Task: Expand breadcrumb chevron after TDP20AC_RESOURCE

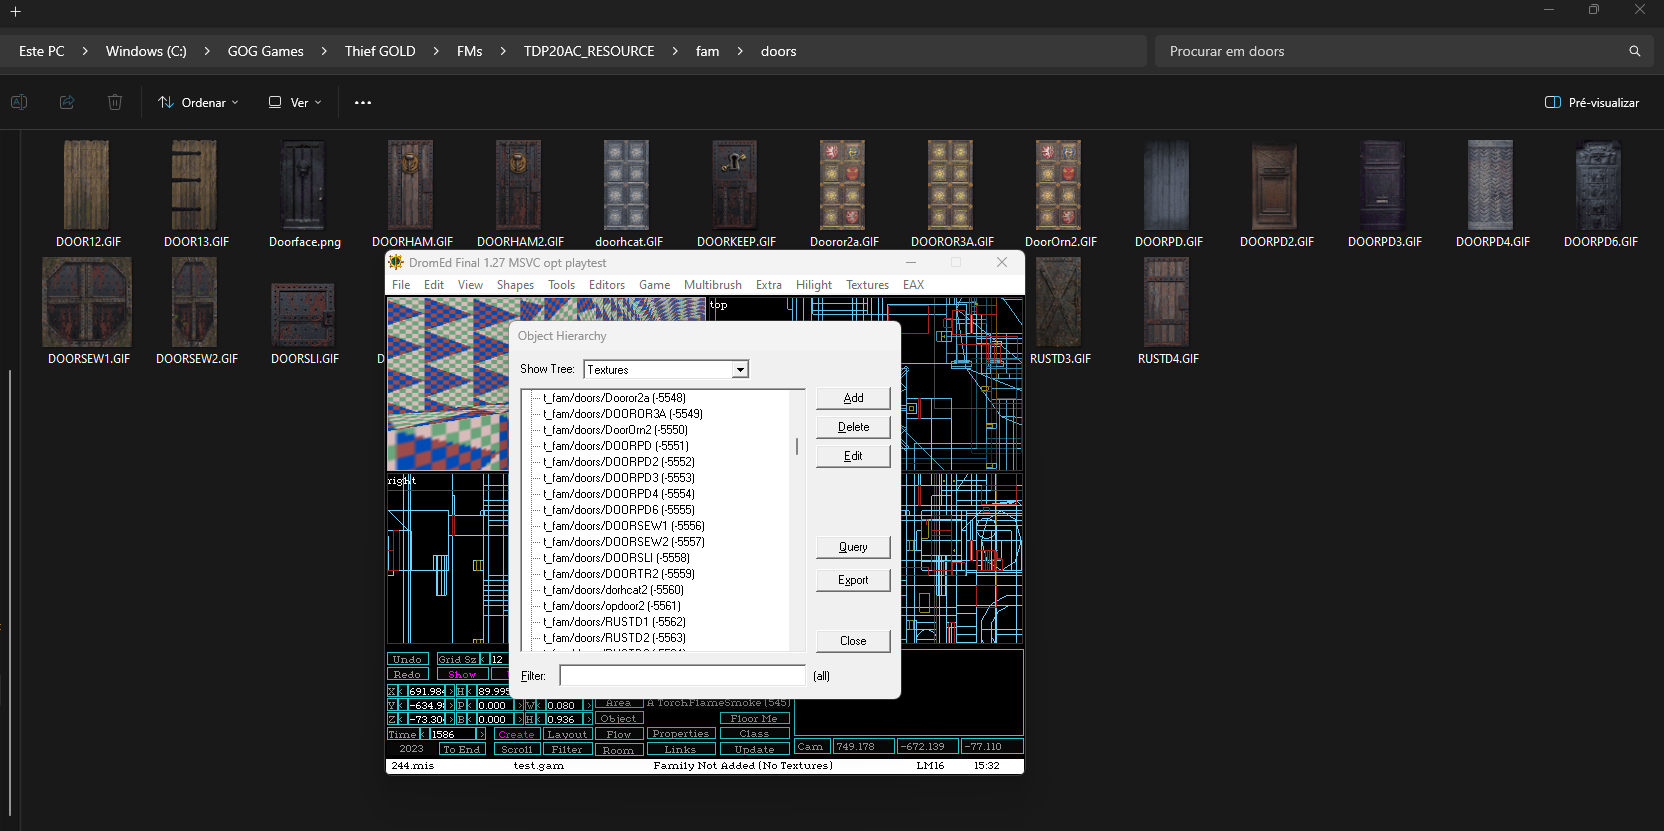Action: [x=675, y=51]
